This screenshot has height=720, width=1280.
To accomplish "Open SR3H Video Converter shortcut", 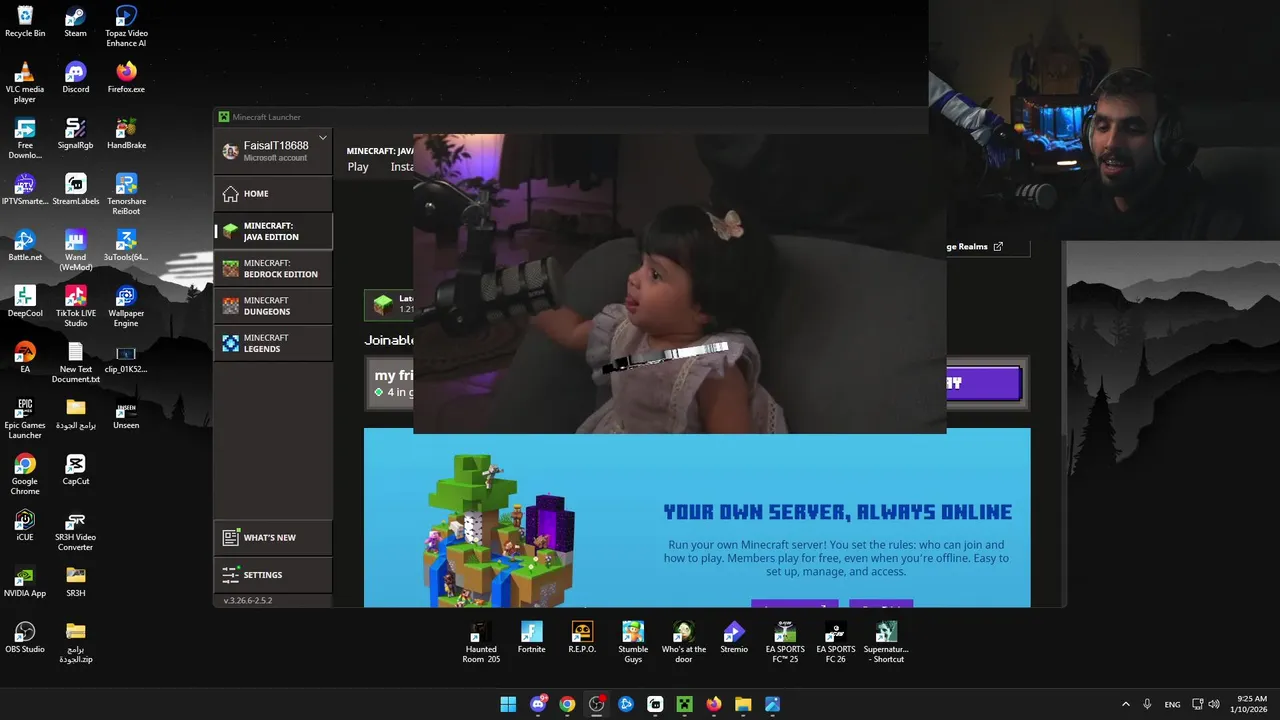I will pos(76,530).
